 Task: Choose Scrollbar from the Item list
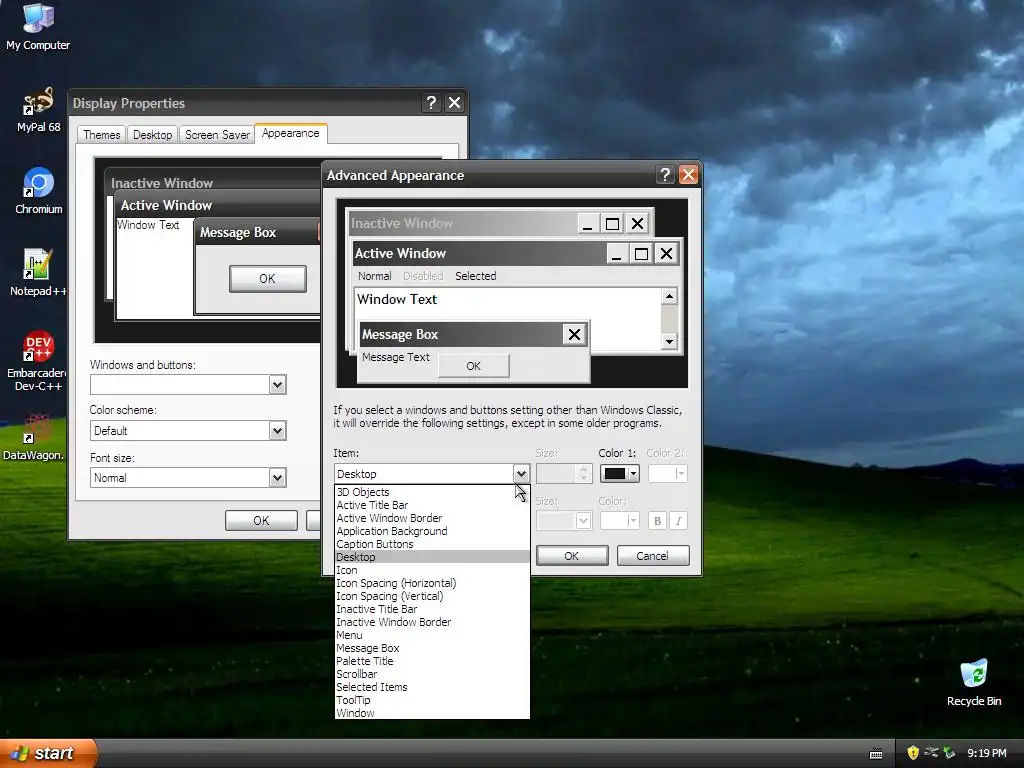point(432,674)
